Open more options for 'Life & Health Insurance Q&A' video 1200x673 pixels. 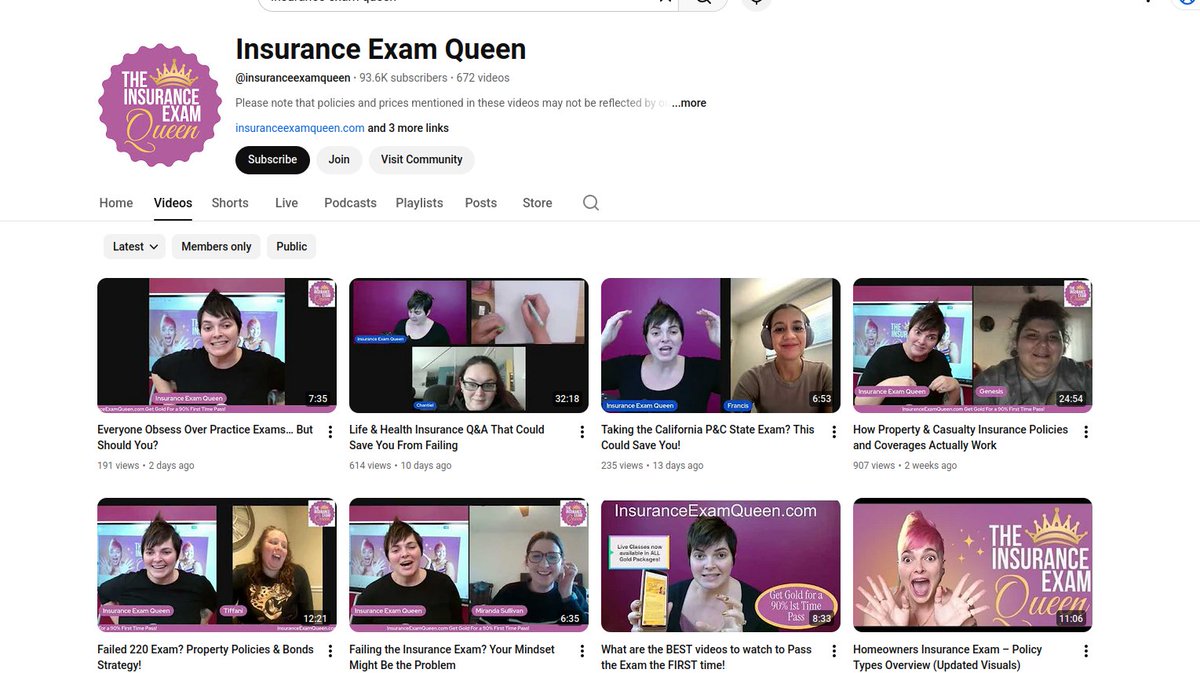click(x=583, y=432)
